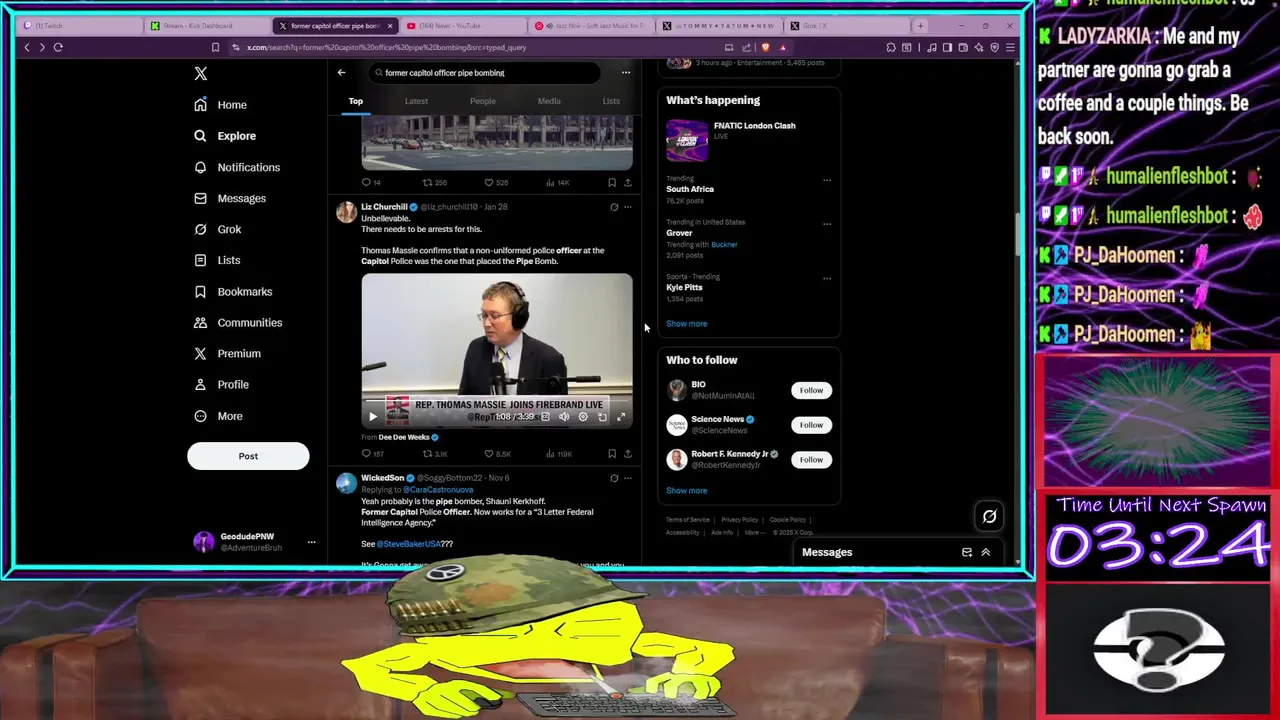Image resolution: width=1280 pixels, height=720 pixels.
Task: Open more options for South Africa trend
Action: (827, 180)
